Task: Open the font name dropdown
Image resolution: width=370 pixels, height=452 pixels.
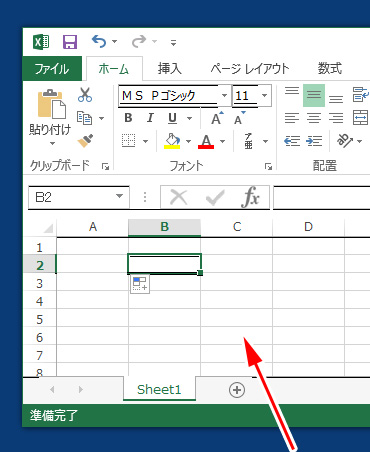Action: pyautogui.click(x=224, y=96)
